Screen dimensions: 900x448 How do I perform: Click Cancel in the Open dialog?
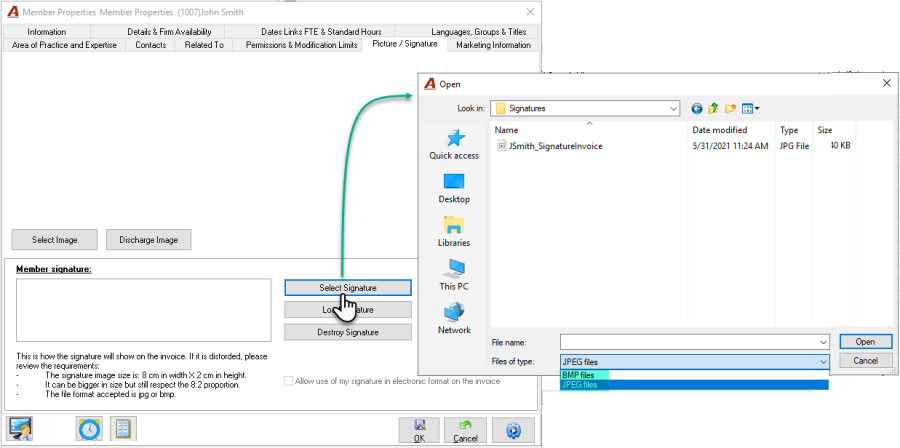[866, 360]
